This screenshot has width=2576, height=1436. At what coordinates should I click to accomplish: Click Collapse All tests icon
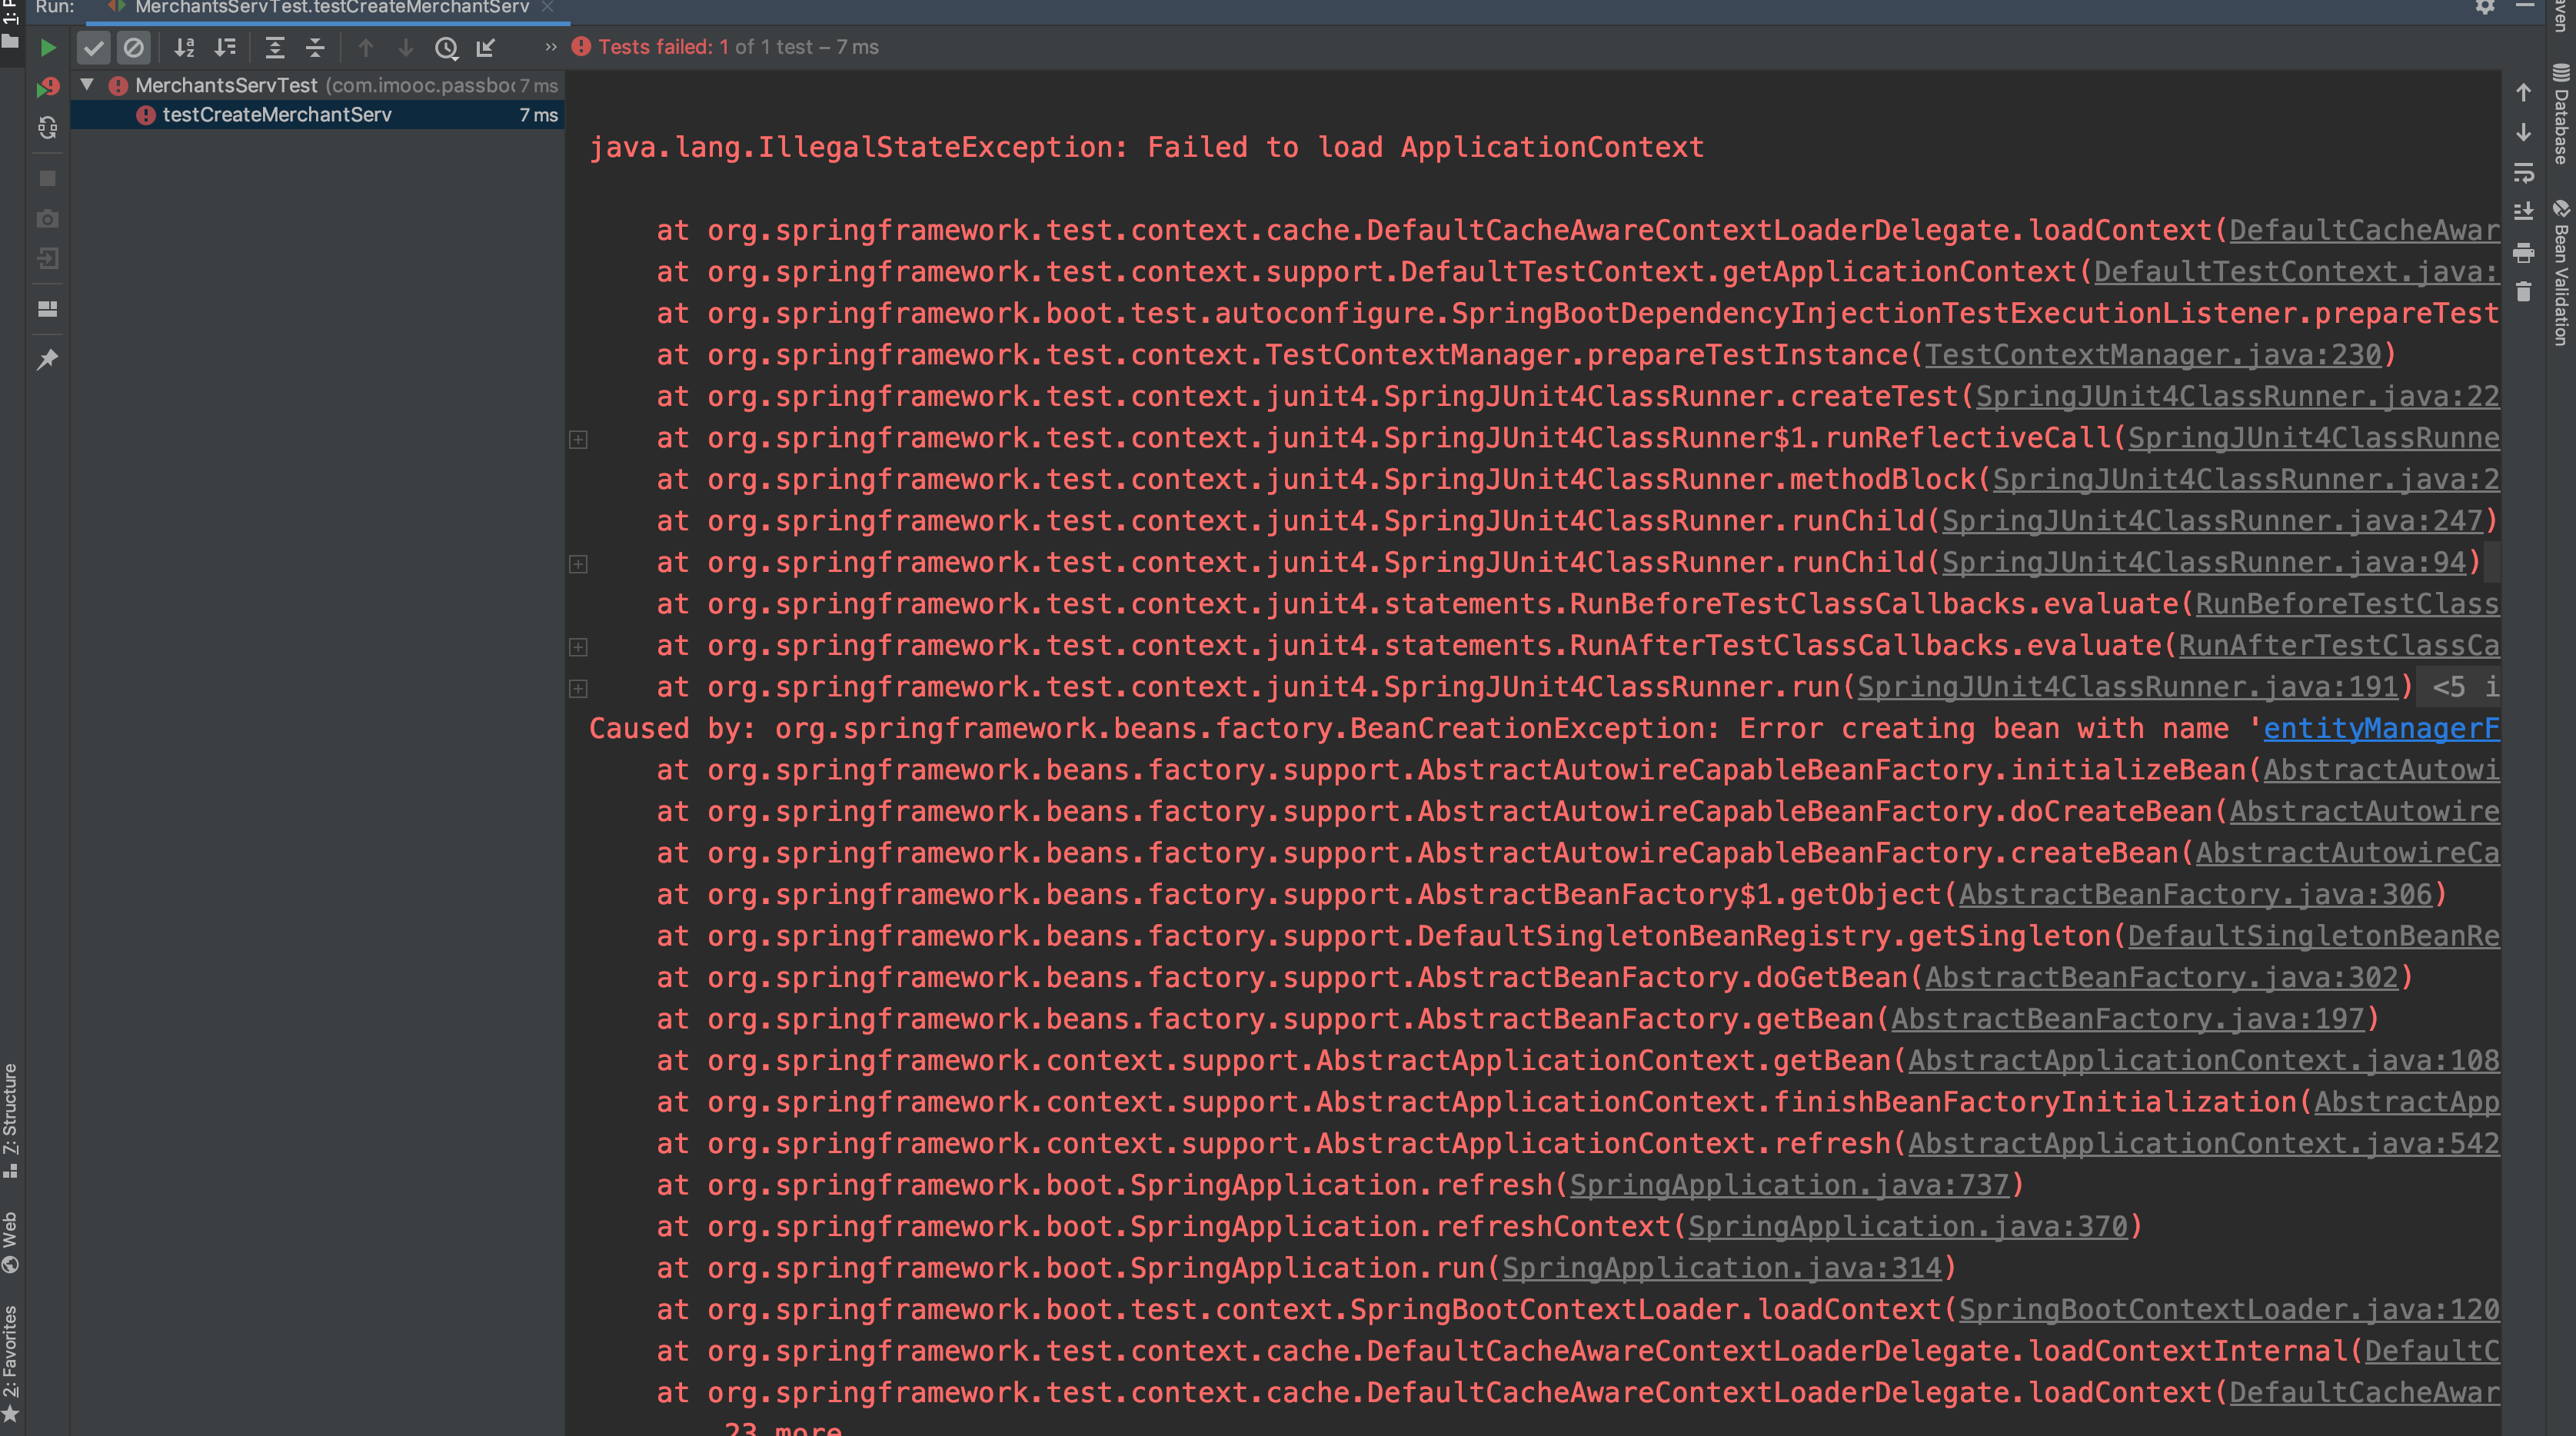click(x=315, y=47)
